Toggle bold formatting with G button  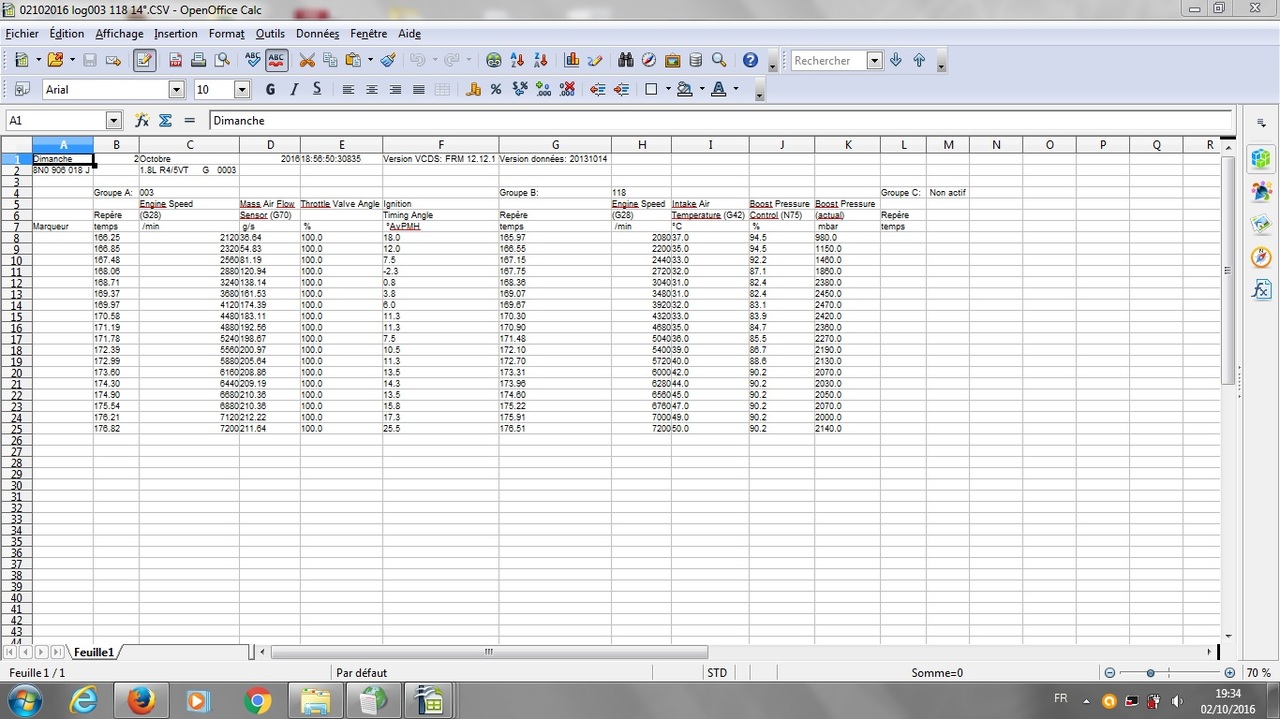pos(270,89)
